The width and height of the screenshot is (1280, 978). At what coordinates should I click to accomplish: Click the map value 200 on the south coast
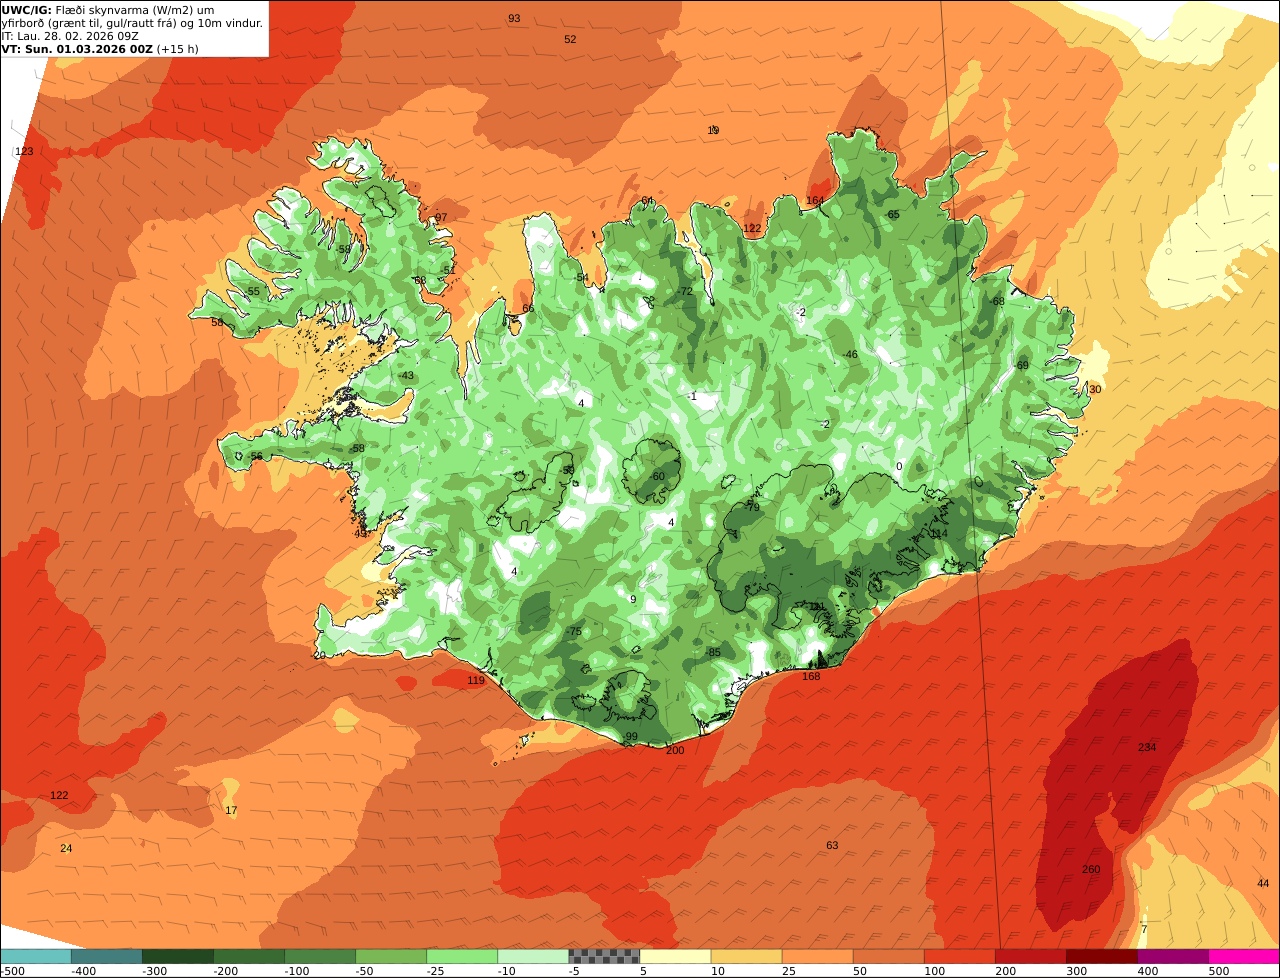click(675, 750)
